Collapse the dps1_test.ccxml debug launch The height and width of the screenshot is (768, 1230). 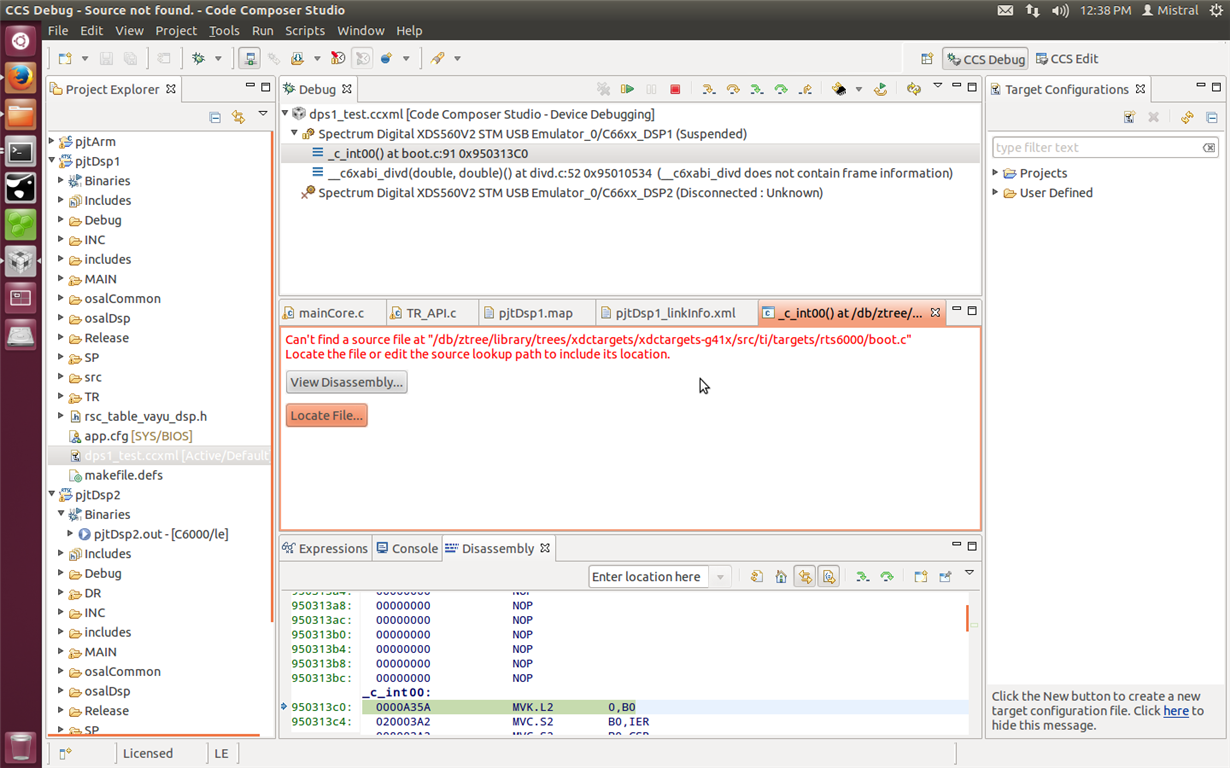[285, 114]
